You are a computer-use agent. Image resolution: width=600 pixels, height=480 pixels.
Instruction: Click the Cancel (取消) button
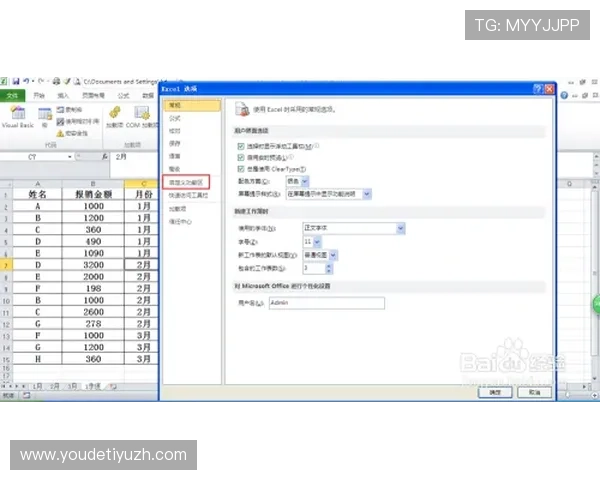[534, 393]
